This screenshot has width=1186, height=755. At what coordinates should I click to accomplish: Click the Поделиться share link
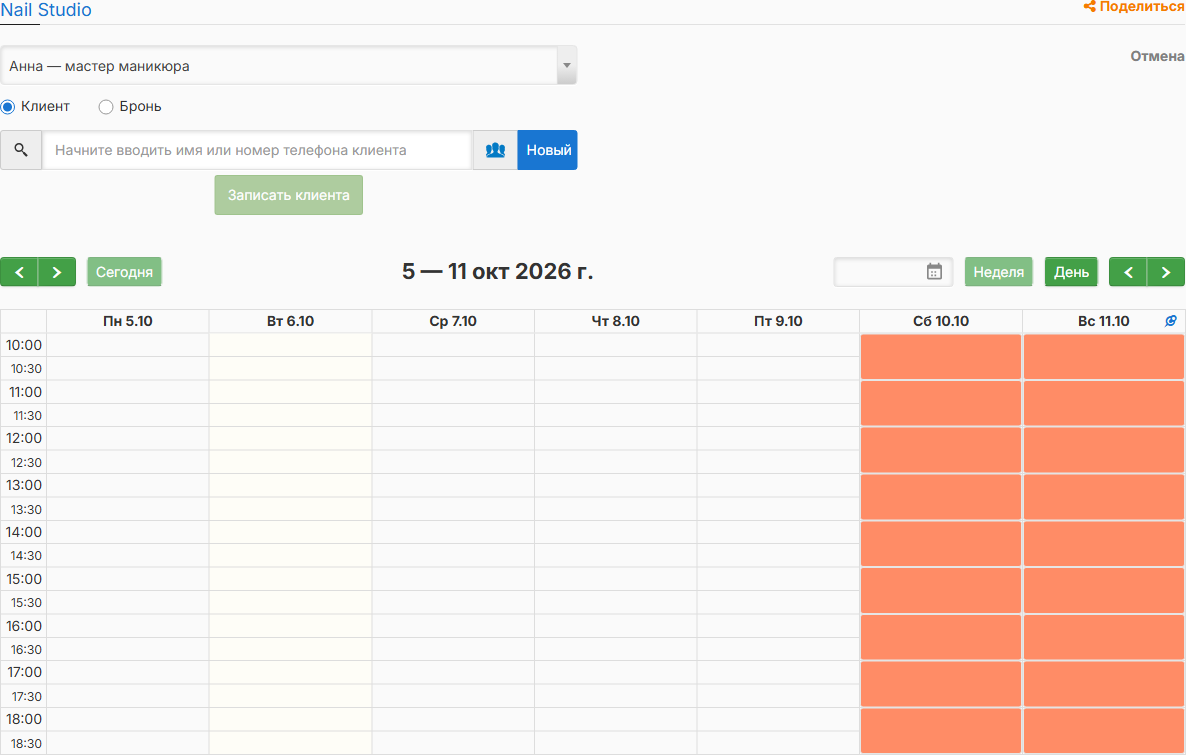(x=1135, y=7)
